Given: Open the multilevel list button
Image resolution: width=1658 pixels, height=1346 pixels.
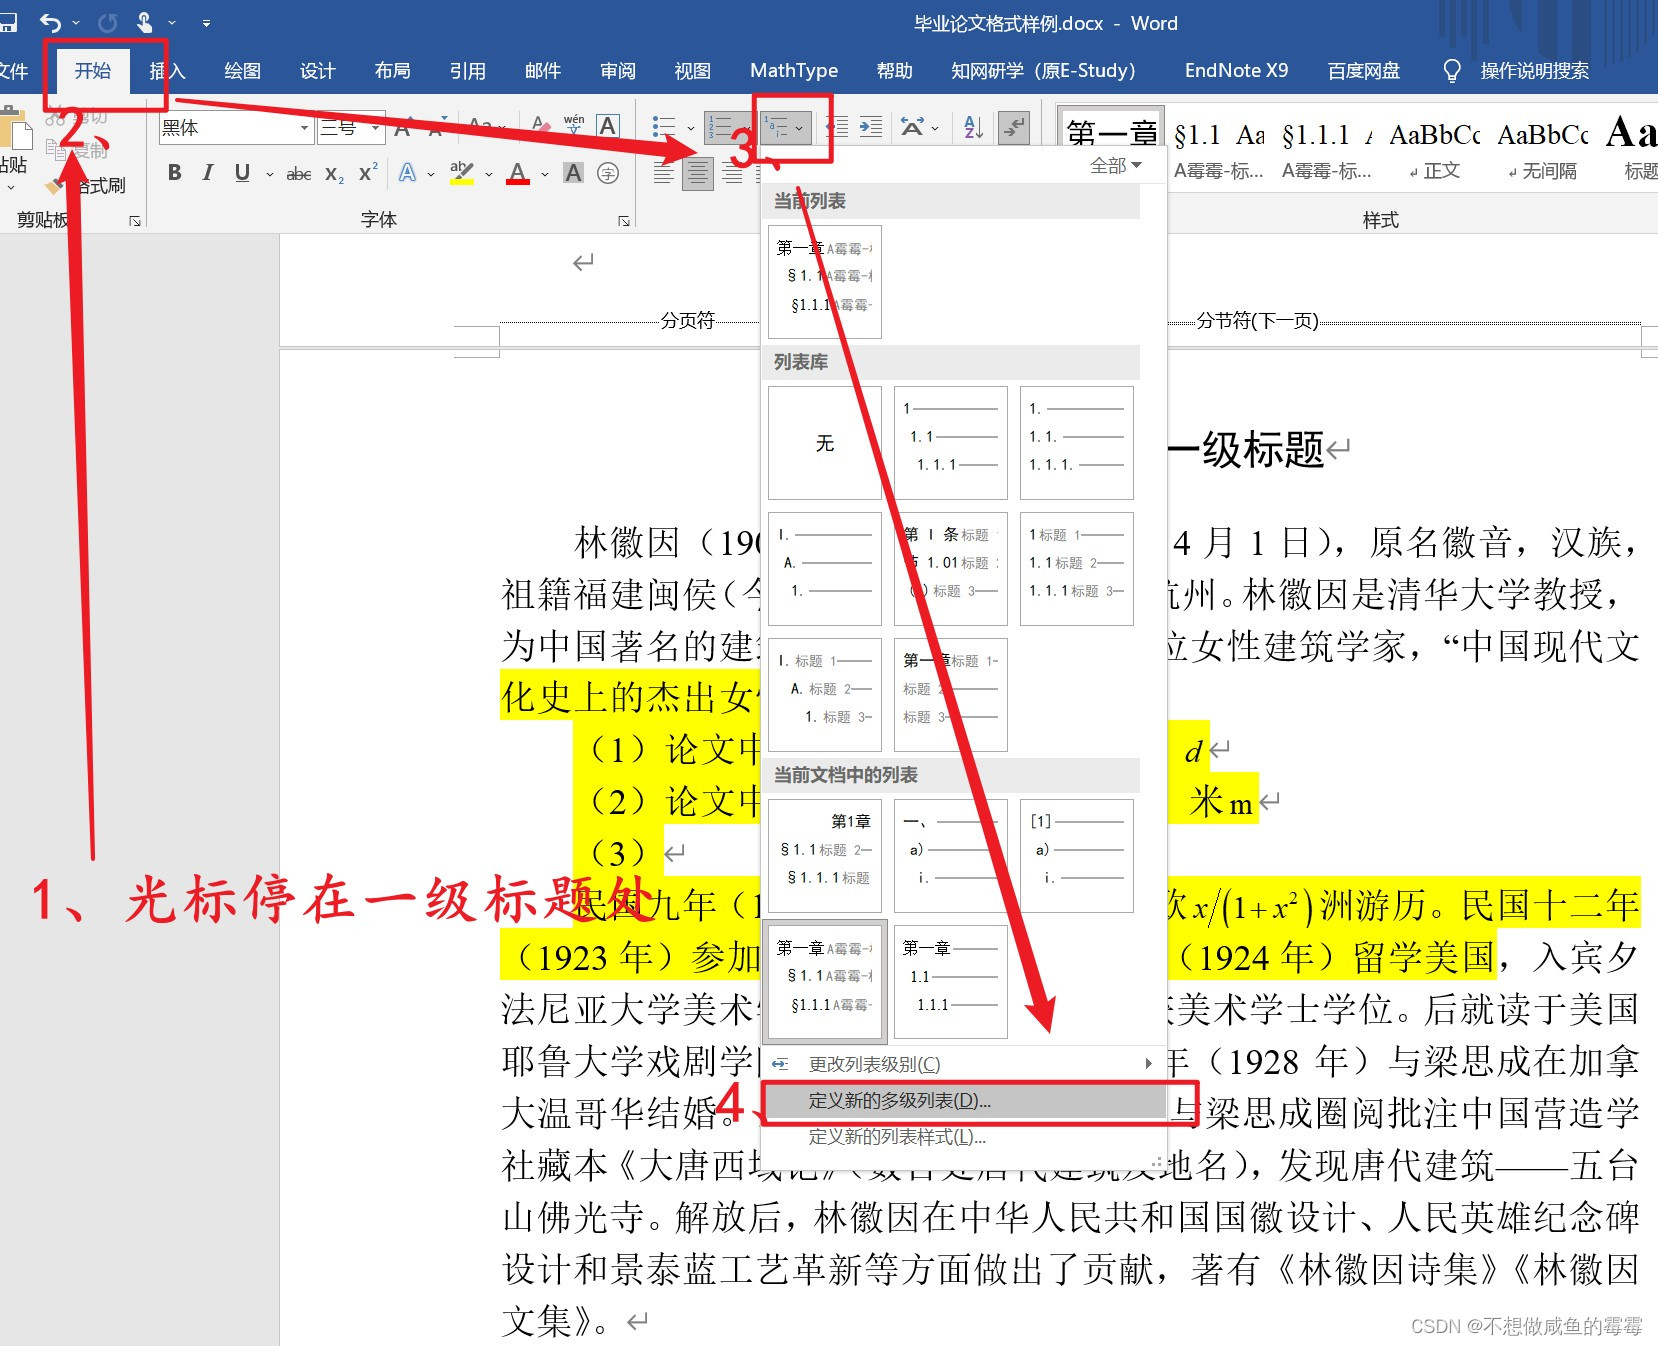Looking at the screenshot, I should pyautogui.click(x=786, y=127).
